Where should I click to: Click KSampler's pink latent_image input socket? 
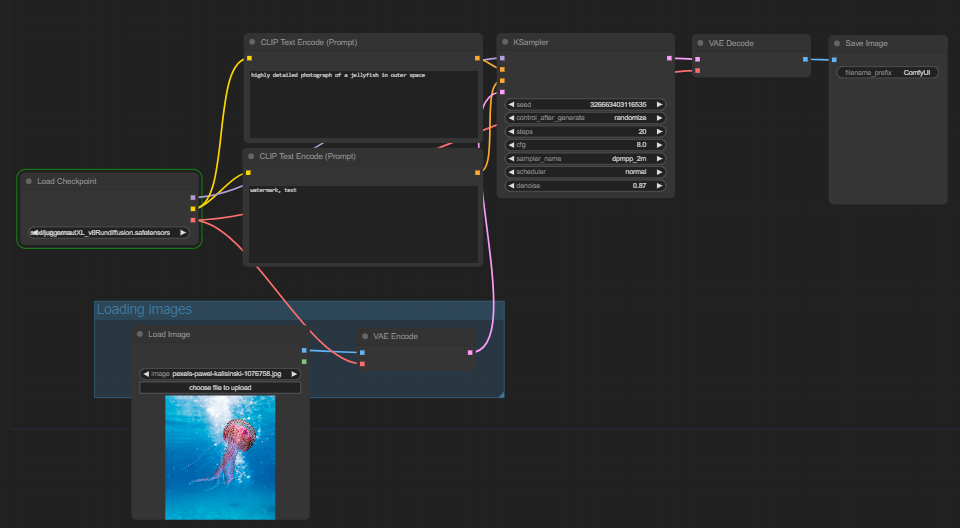(x=502, y=92)
